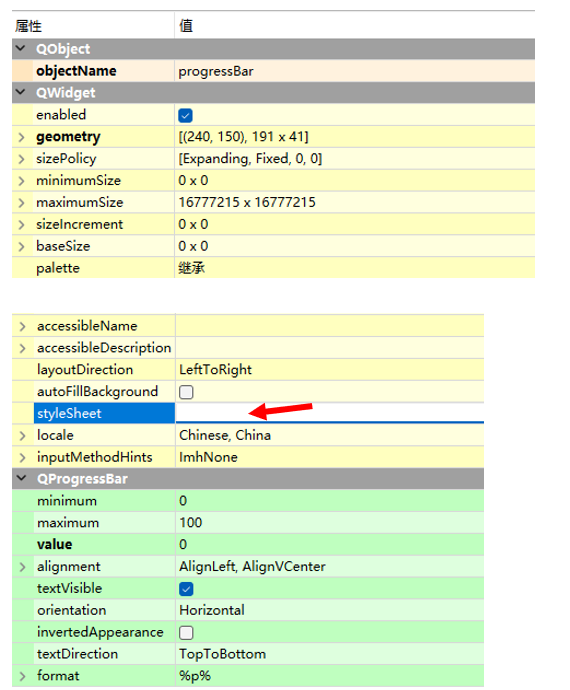Viewport: 570px width, 690px height.
Task: Click the textDirection value TopToBottom
Action: coord(222,654)
